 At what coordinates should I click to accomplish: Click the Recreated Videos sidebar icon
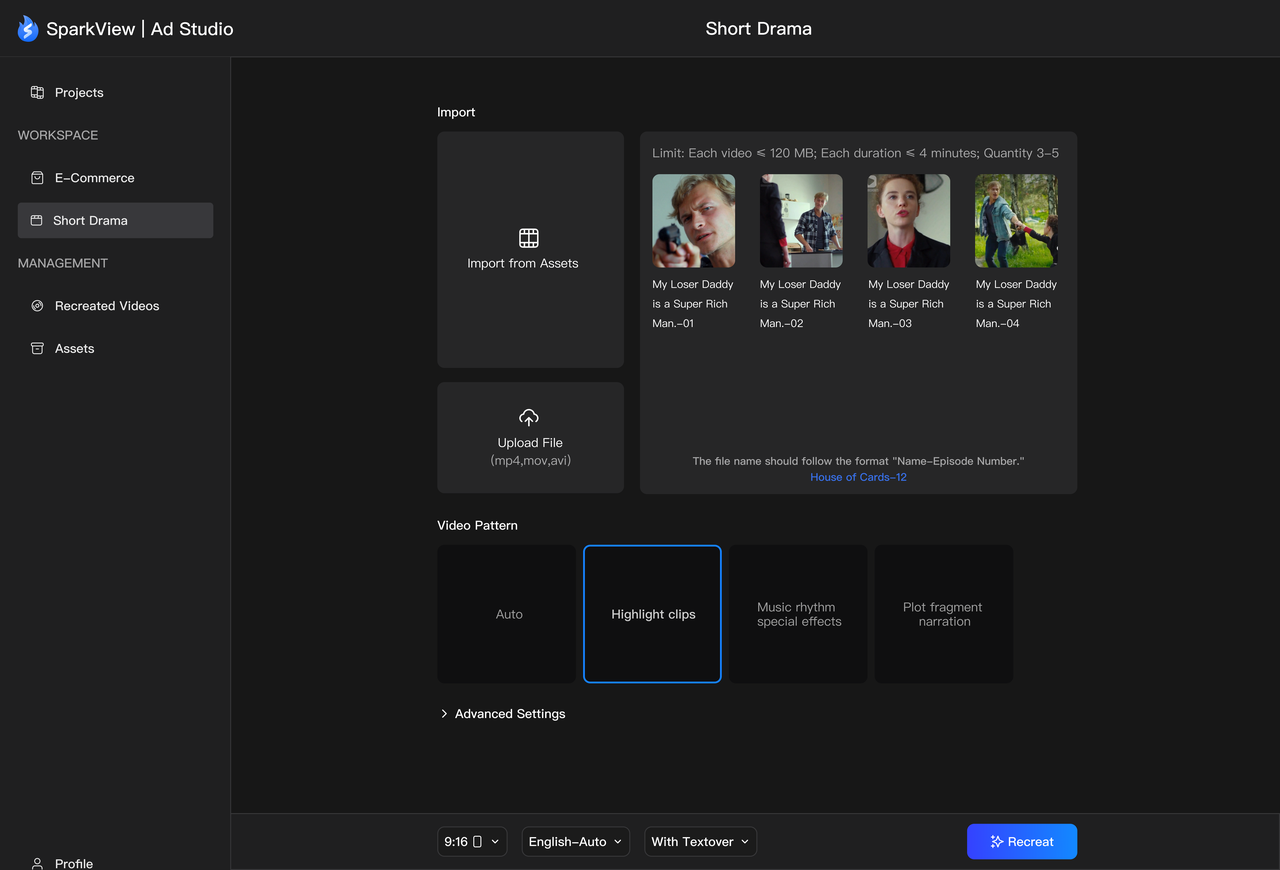[x=37, y=306]
